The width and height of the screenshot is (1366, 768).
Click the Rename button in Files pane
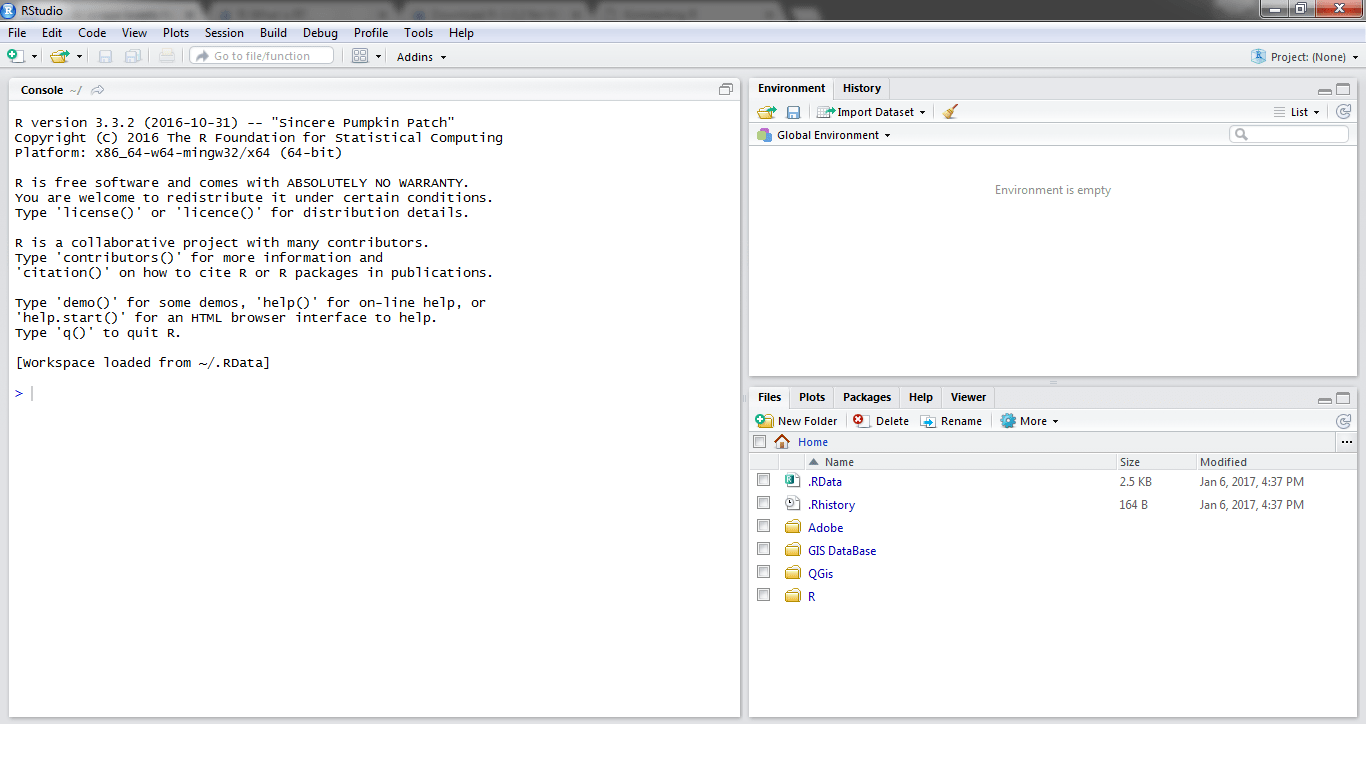pos(951,421)
